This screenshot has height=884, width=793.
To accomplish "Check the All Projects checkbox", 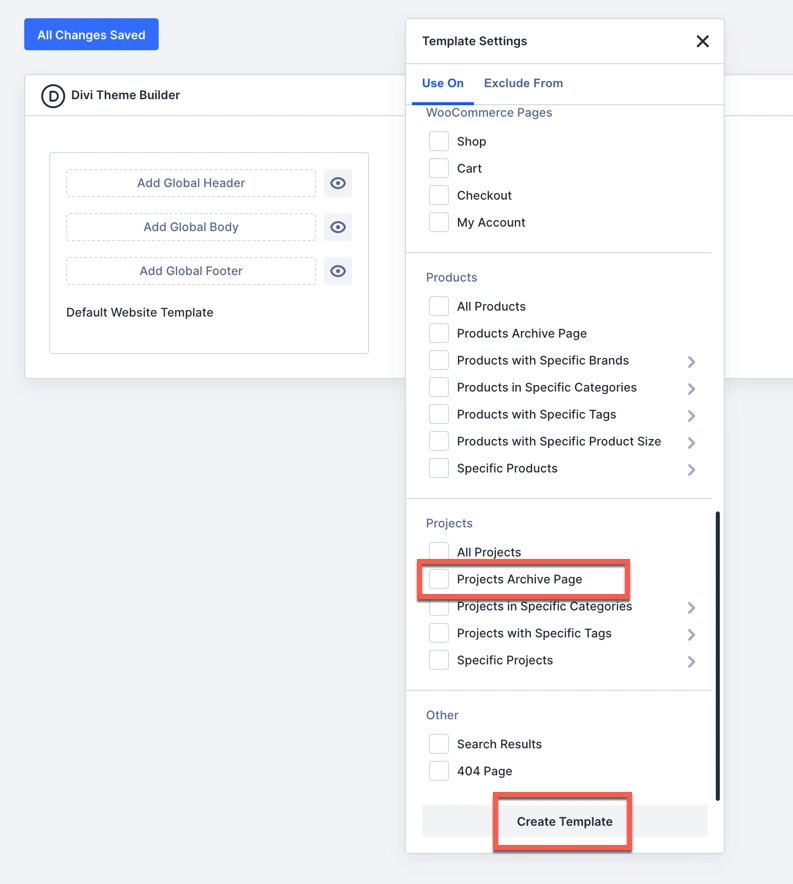I will coord(438,552).
